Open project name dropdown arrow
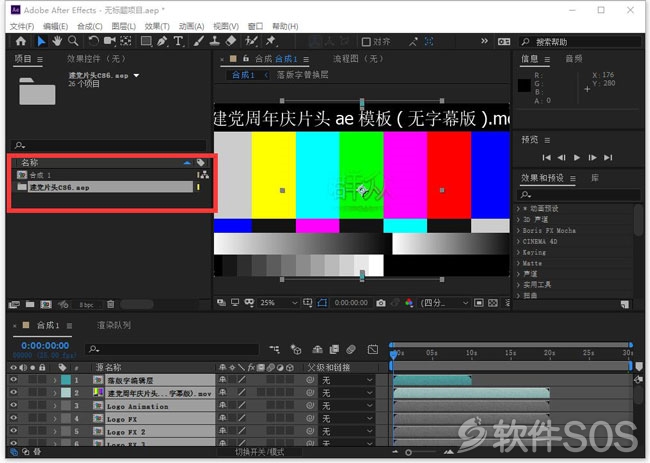This screenshot has height=463, width=650. coord(136,75)
